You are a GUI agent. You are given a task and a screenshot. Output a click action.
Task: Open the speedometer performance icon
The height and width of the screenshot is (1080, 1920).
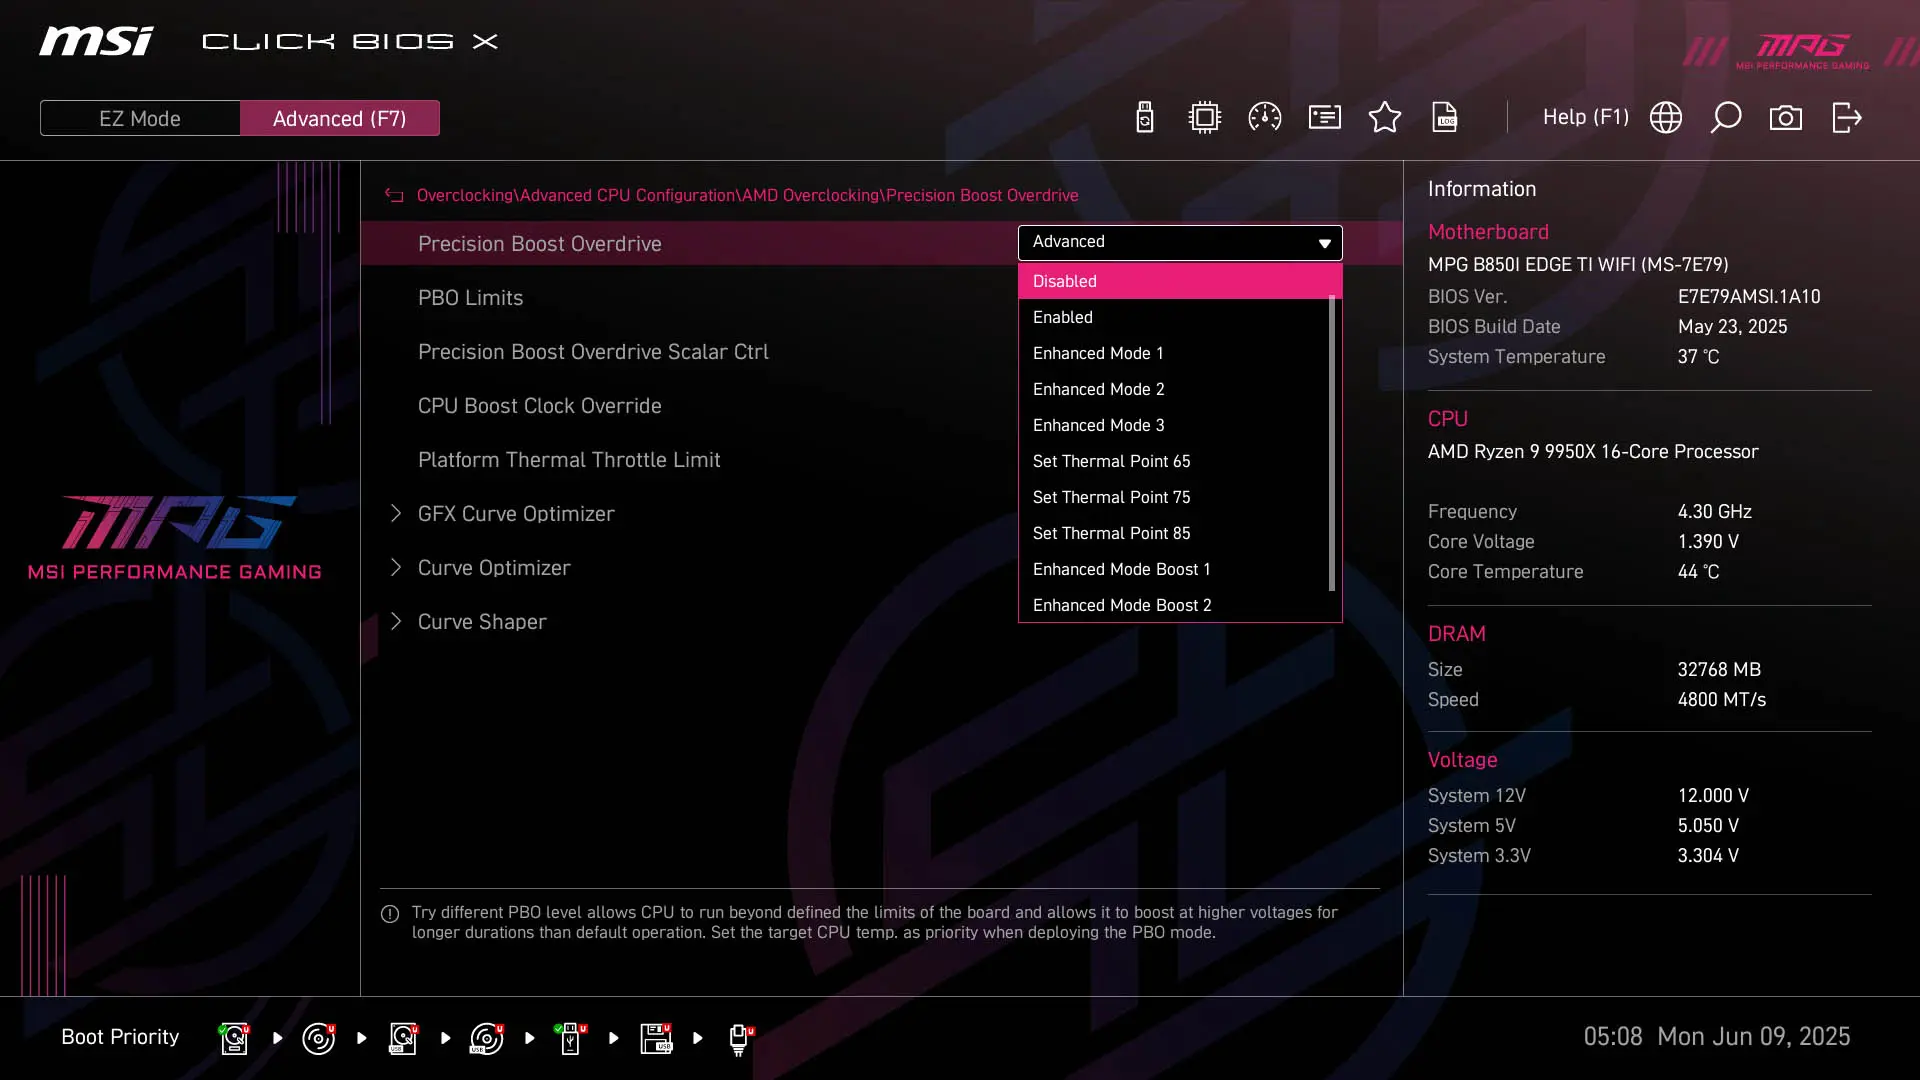click(x=1265, y=117)
